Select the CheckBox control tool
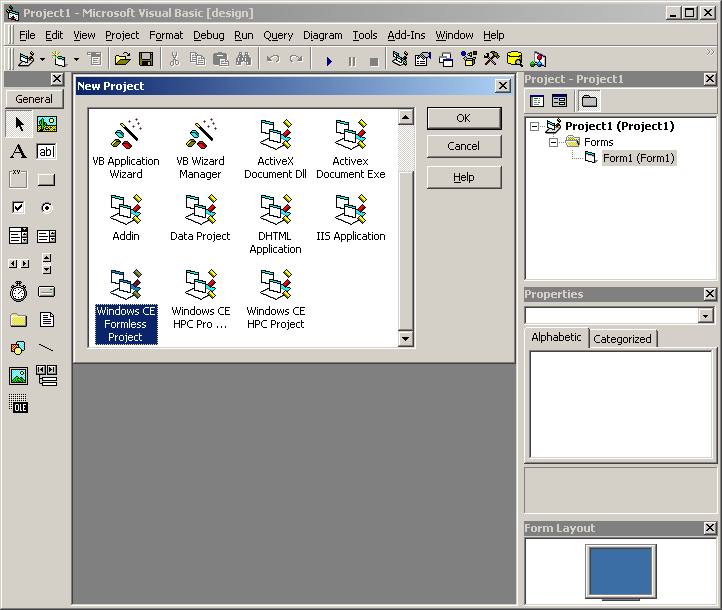The height and width of the screenshot is (610, 722). [x=19, y=208]
